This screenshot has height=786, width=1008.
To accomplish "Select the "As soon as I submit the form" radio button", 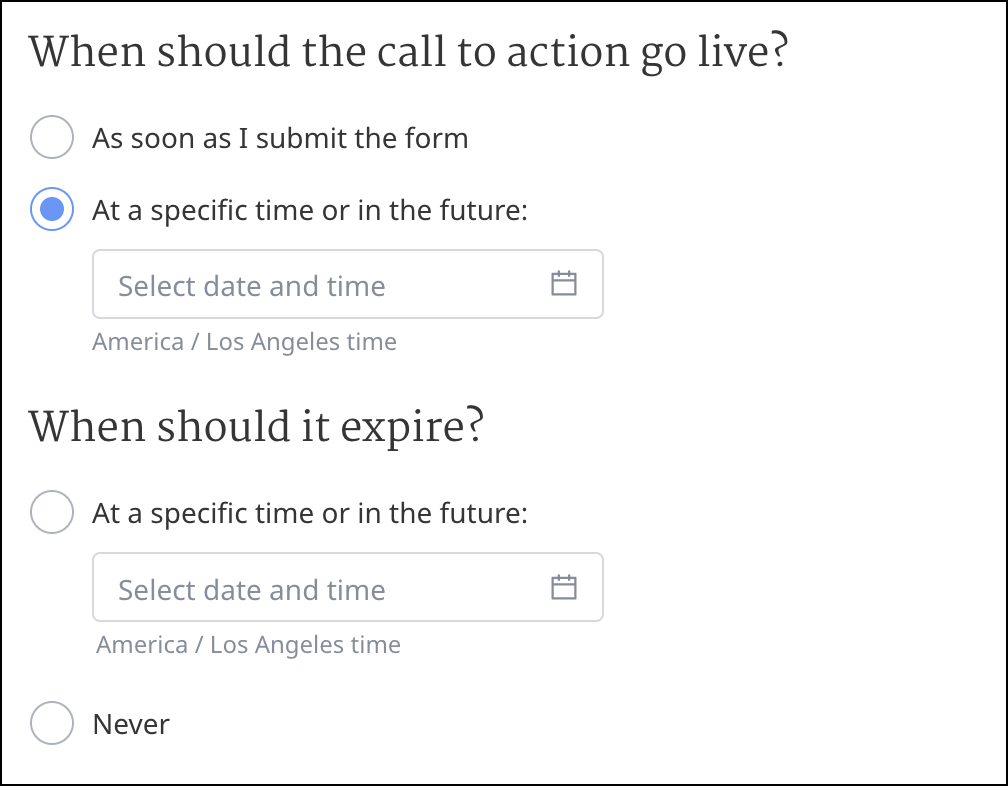I will pos(52,137).
